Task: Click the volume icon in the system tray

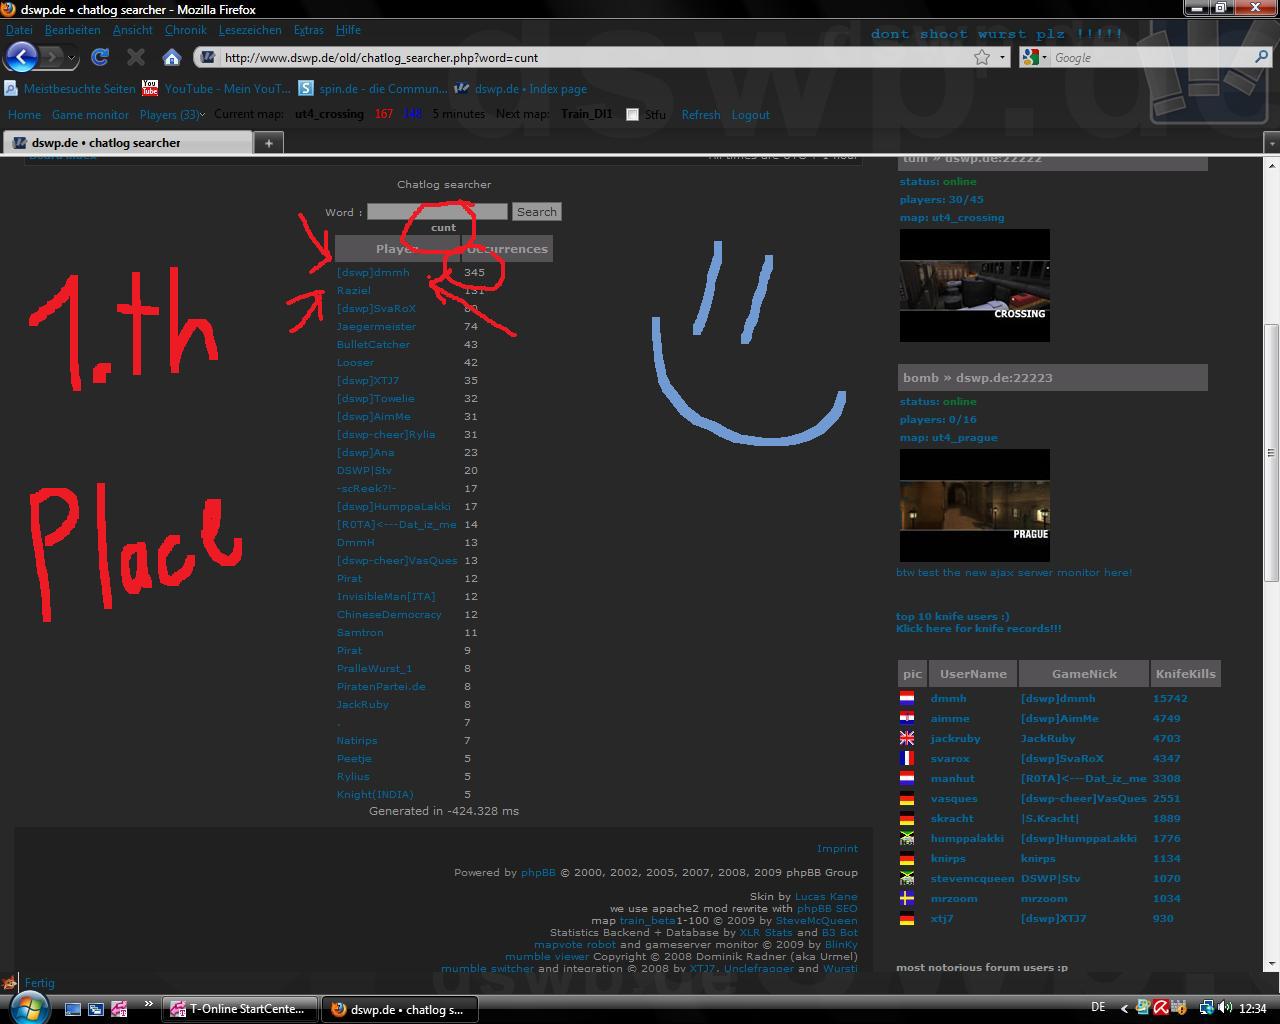Action: click(1226, 1008)
